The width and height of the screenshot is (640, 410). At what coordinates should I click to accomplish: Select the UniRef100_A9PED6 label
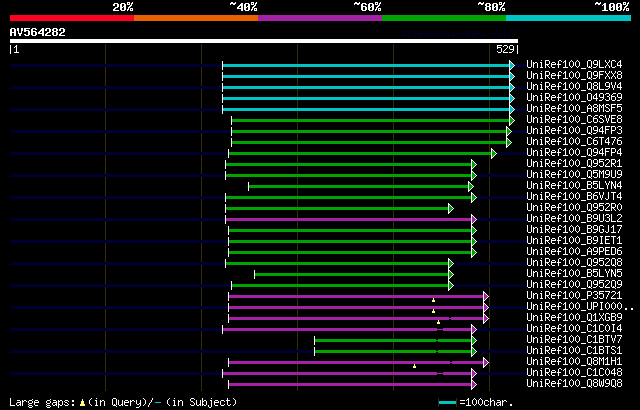574,251
